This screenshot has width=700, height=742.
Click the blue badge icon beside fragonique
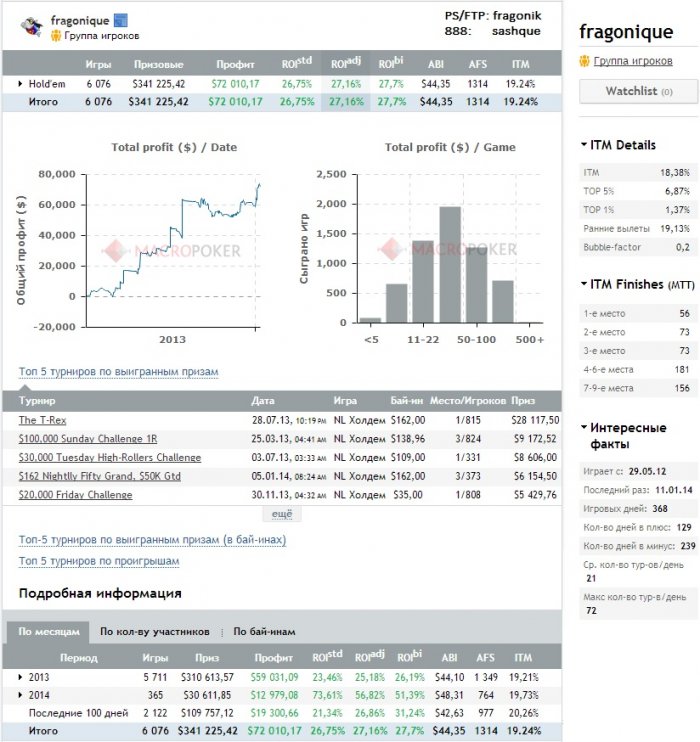(x=121, y=20)
